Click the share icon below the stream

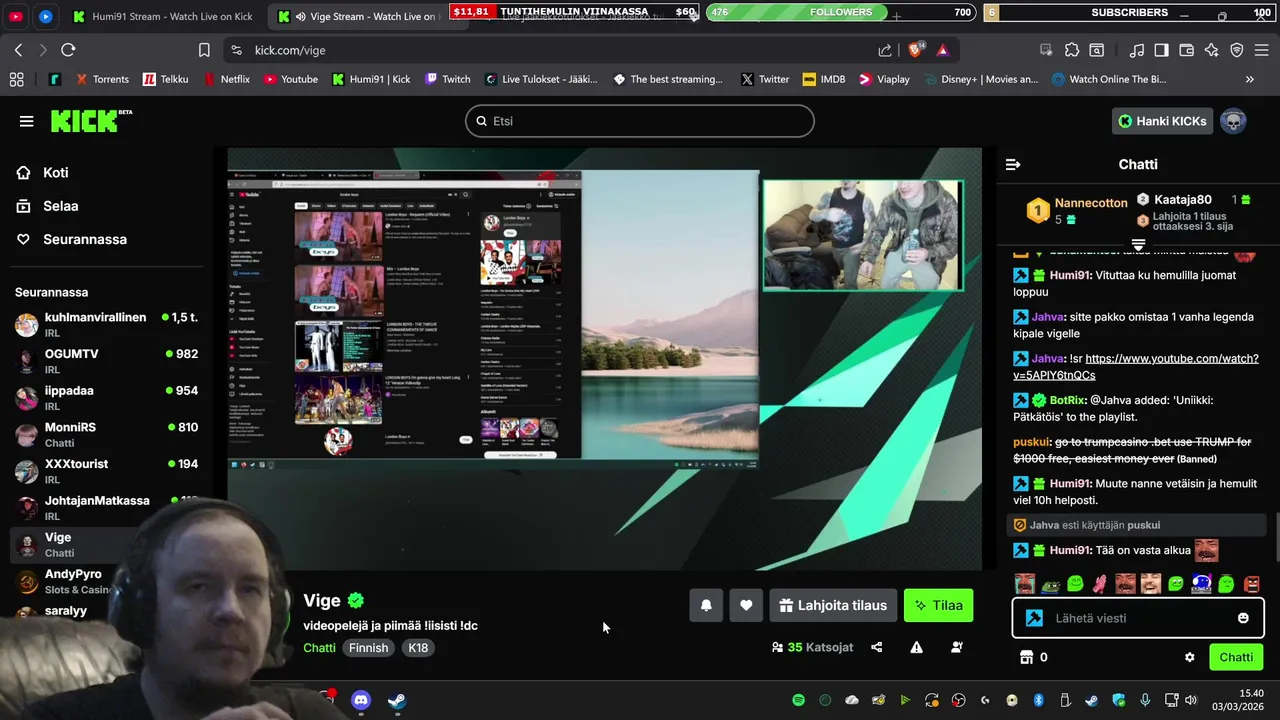(877, 647)
